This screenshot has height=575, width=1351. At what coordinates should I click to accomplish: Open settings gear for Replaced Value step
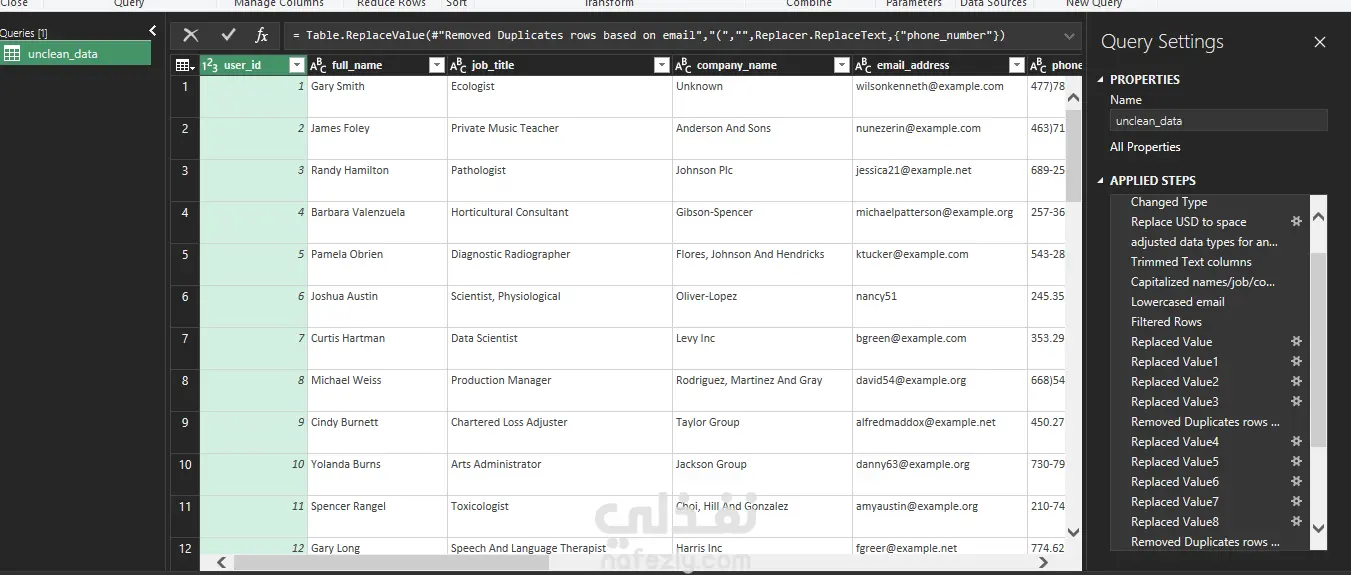click(1296, 342)
